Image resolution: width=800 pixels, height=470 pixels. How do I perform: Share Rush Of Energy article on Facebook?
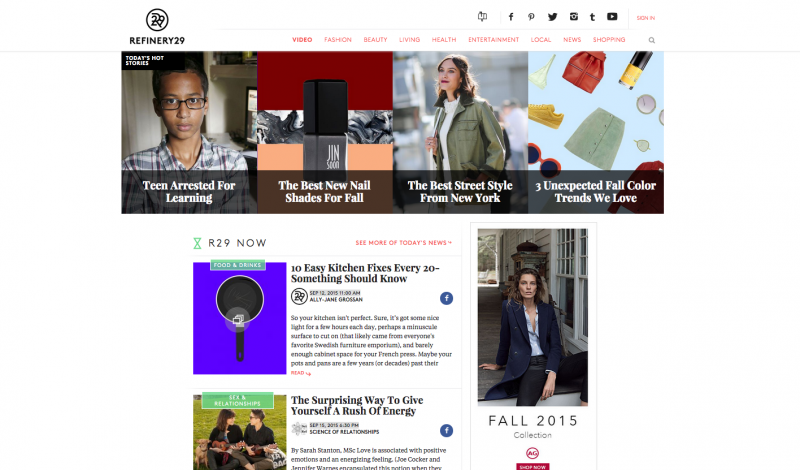click(446, 430)
